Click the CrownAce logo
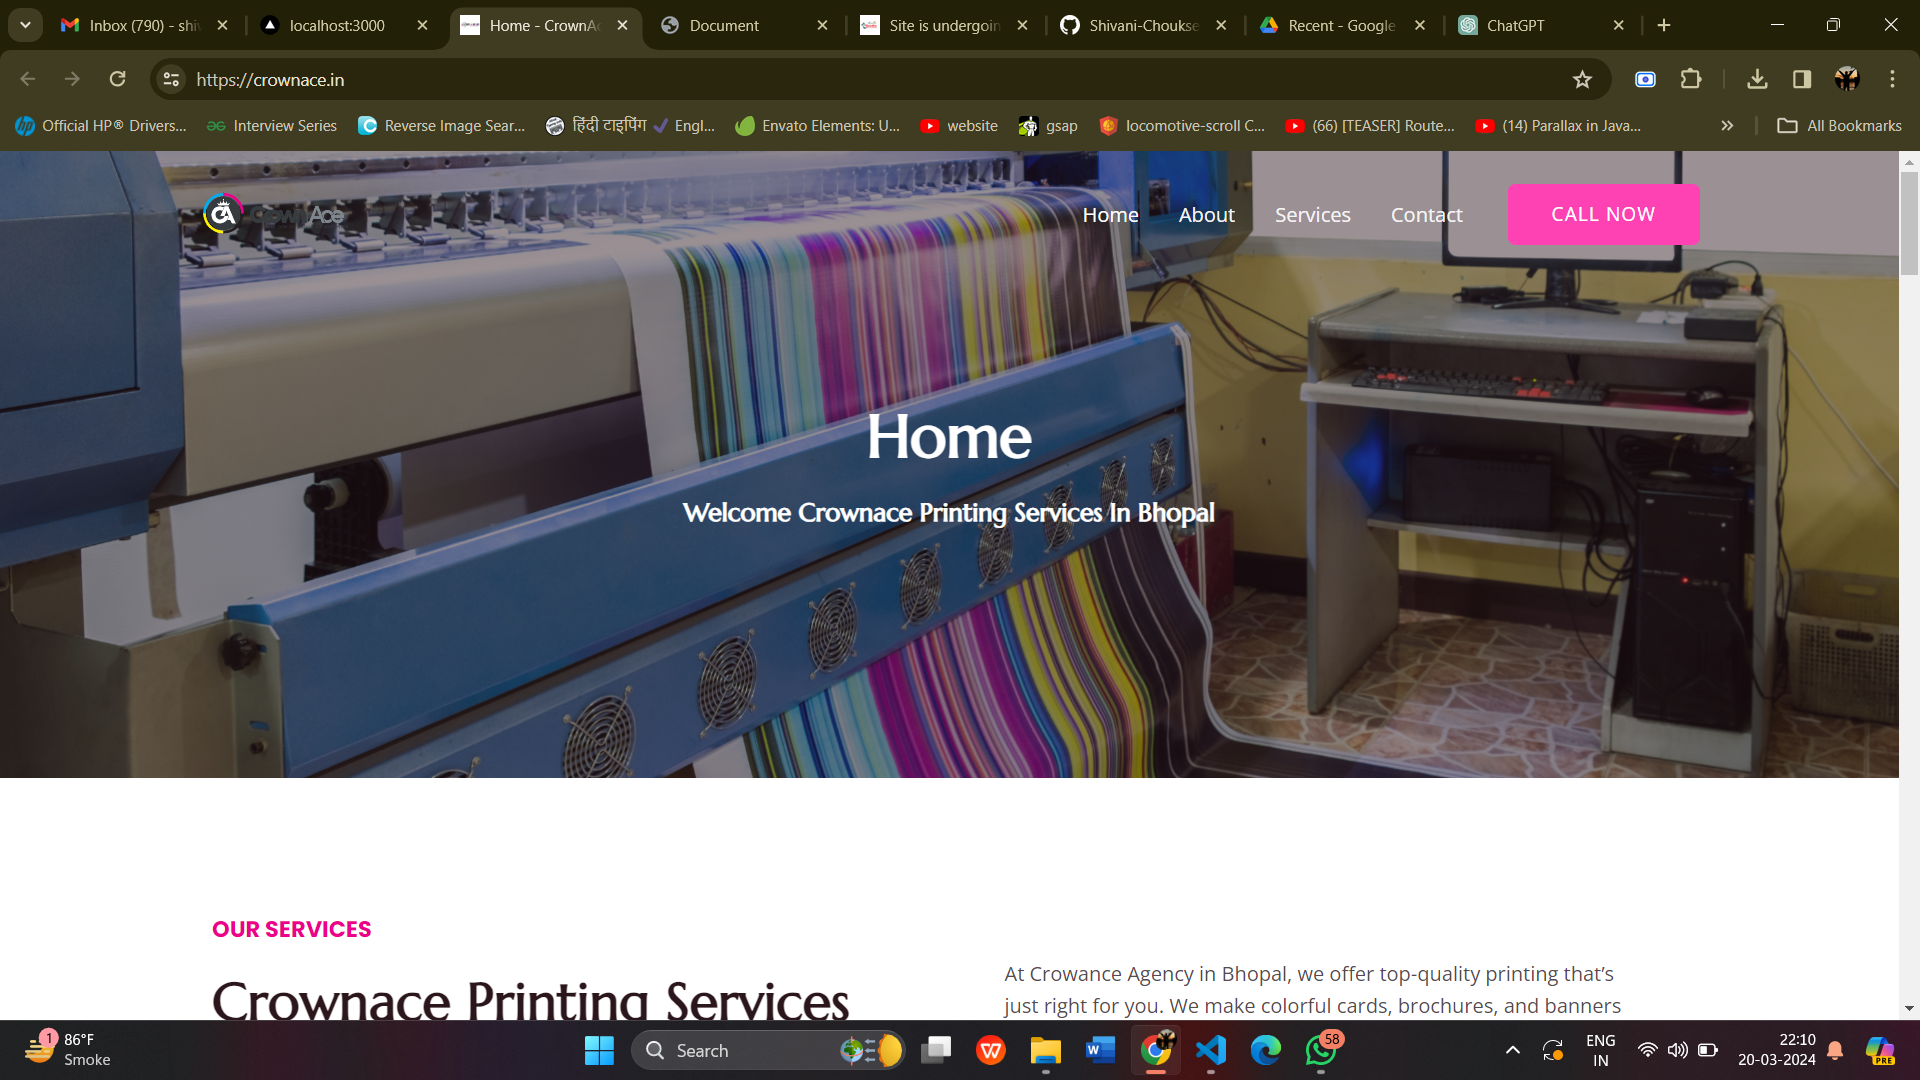 (x=272, y=214)
